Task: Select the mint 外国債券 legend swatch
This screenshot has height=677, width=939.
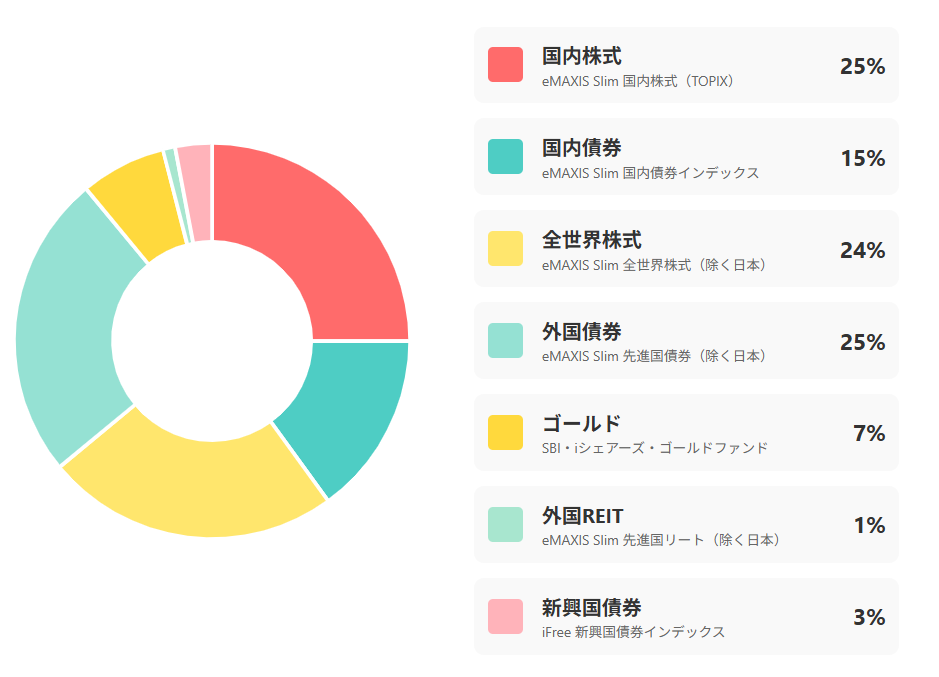Action: [505, 341]
